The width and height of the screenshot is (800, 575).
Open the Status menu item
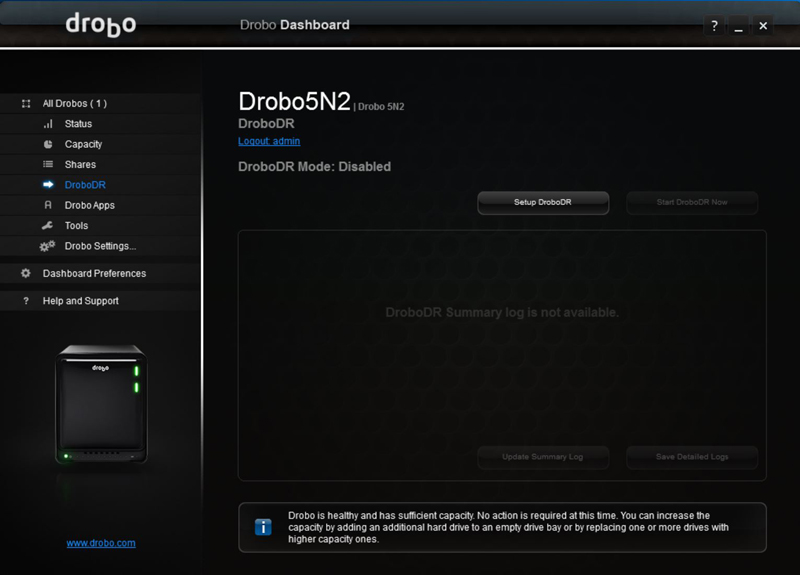[78, 124]
